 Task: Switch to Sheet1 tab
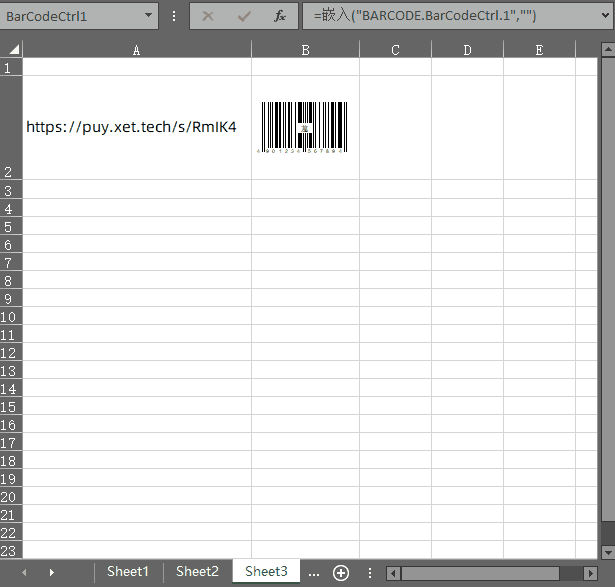(x=128, y=572)
